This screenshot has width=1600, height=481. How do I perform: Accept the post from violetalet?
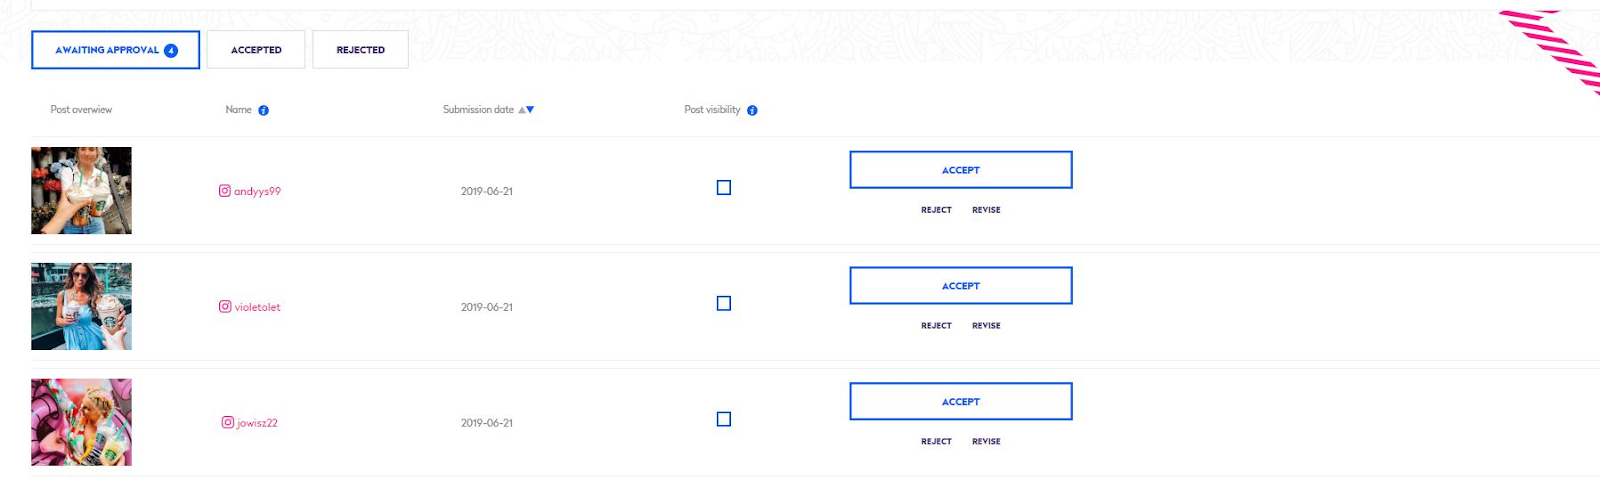click(961, 286)
